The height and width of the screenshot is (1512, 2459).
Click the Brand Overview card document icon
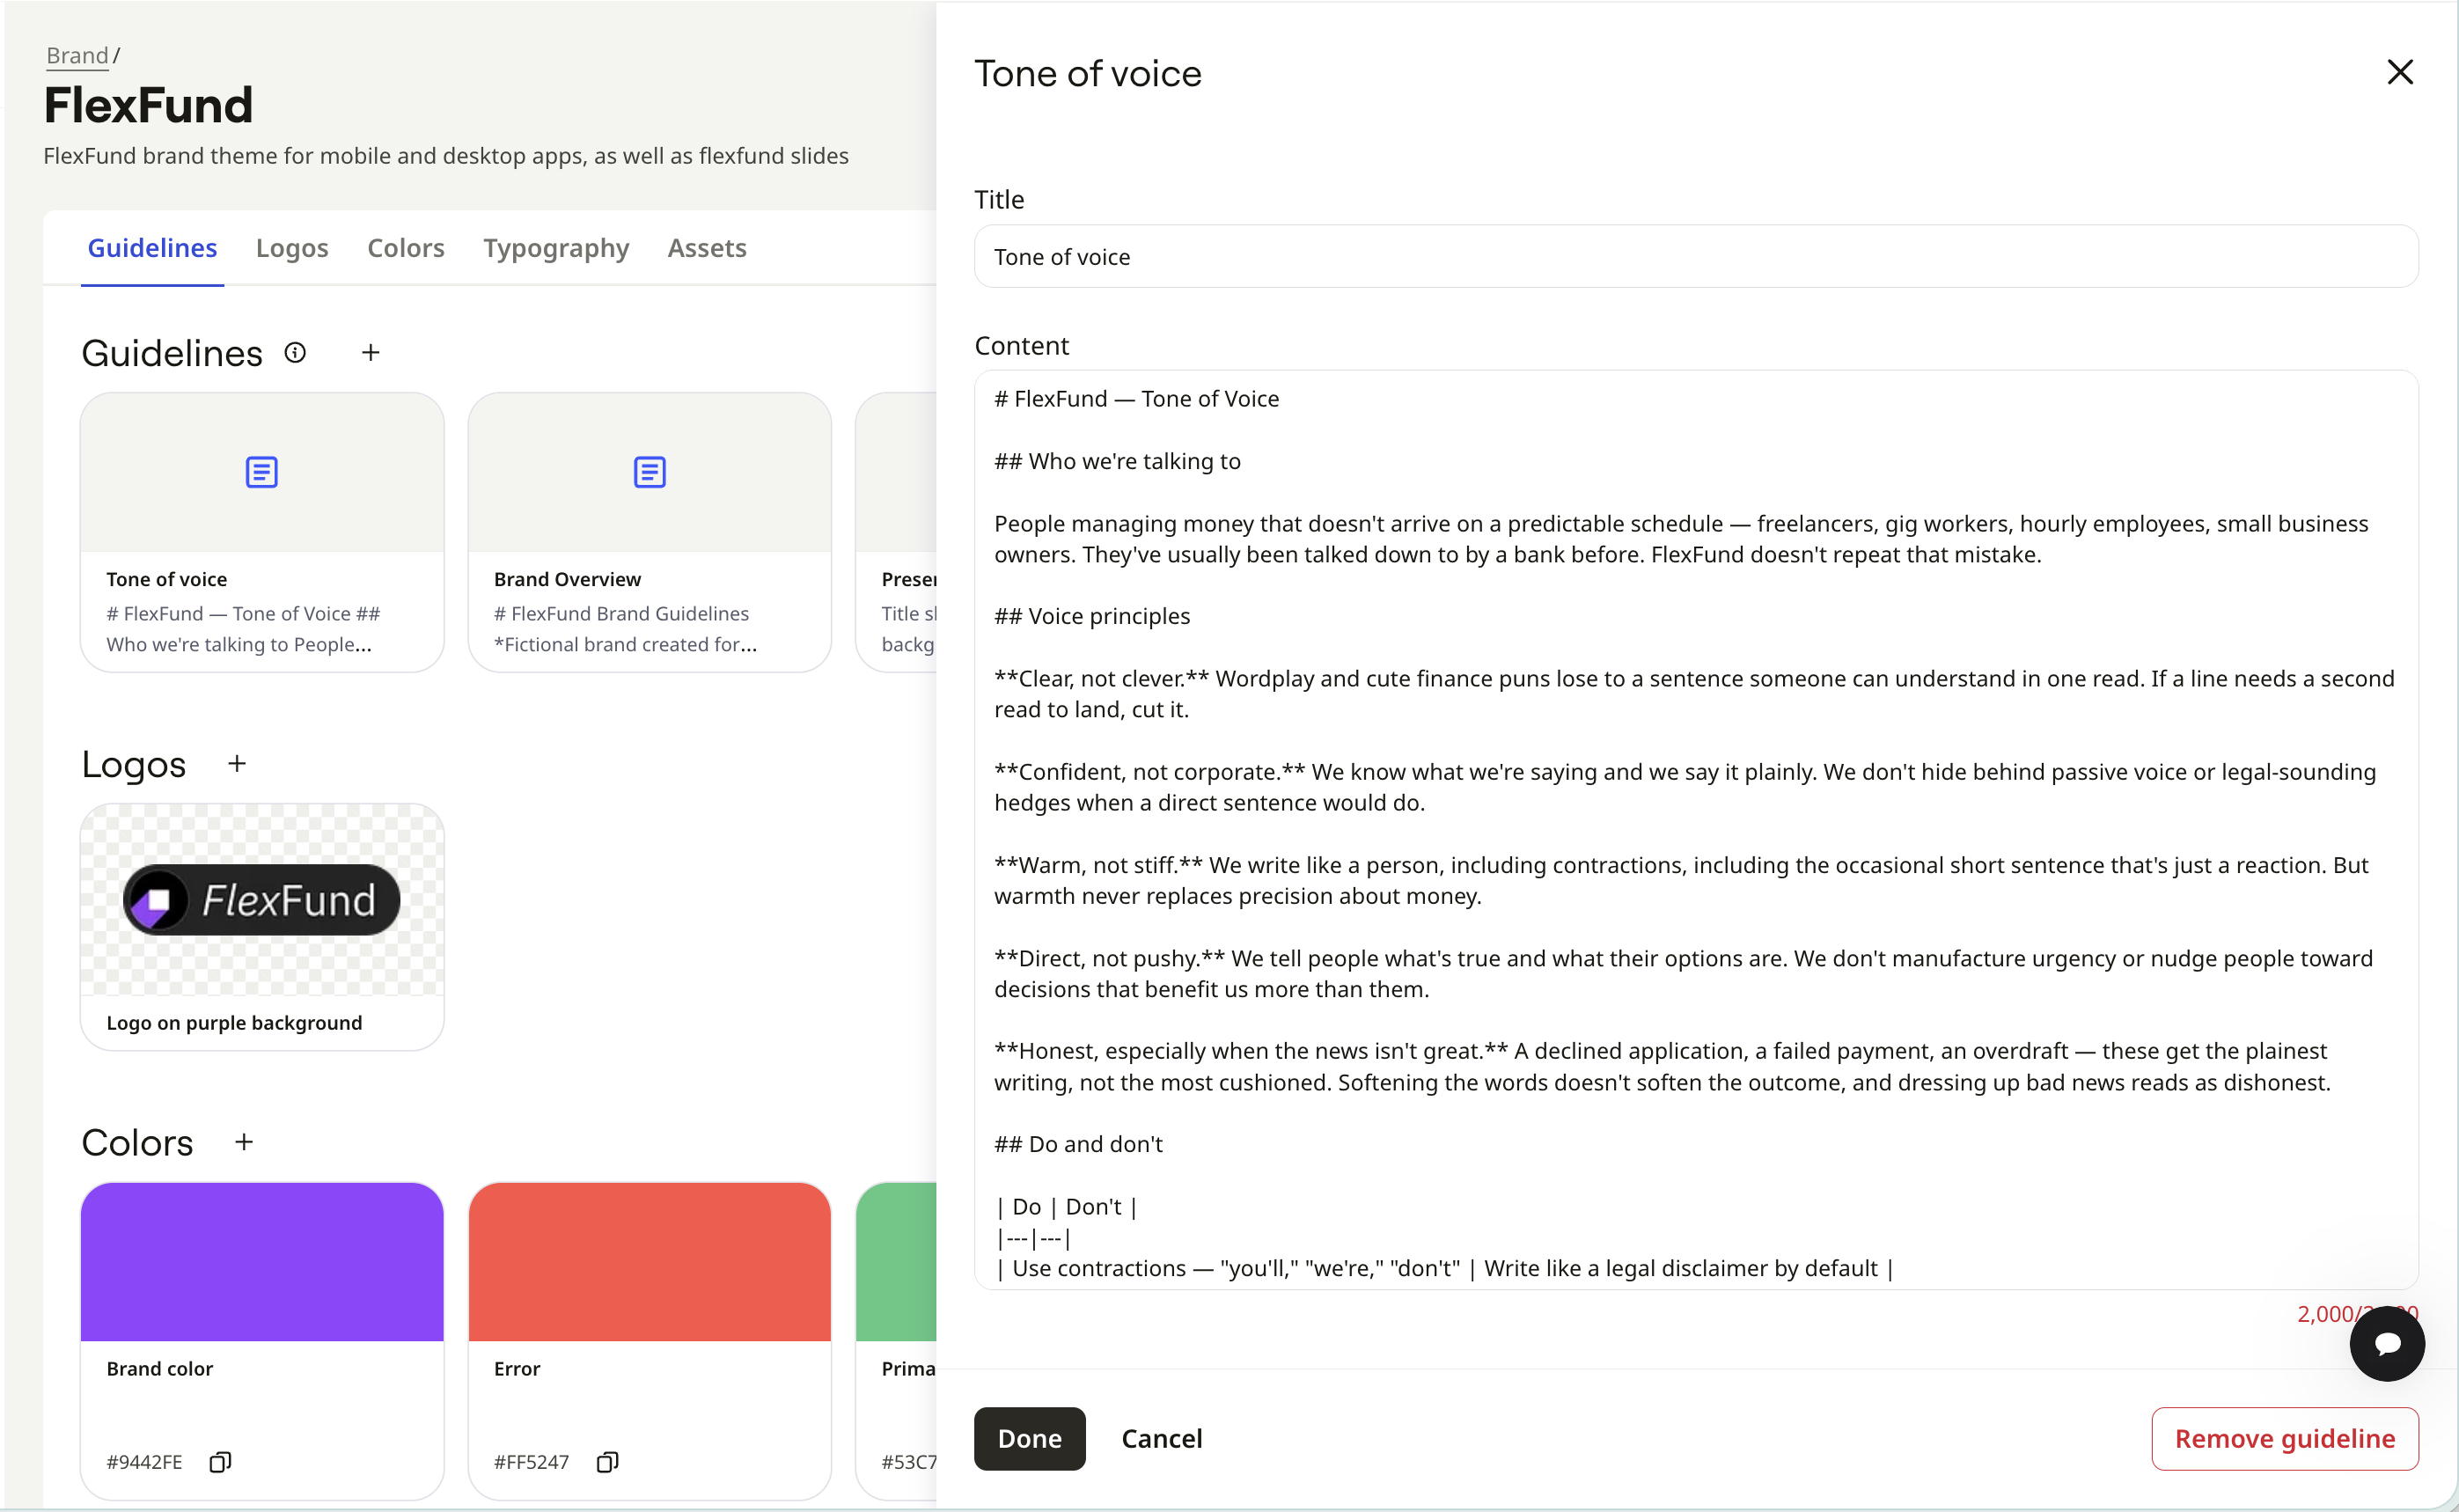[x=650, y=472]
